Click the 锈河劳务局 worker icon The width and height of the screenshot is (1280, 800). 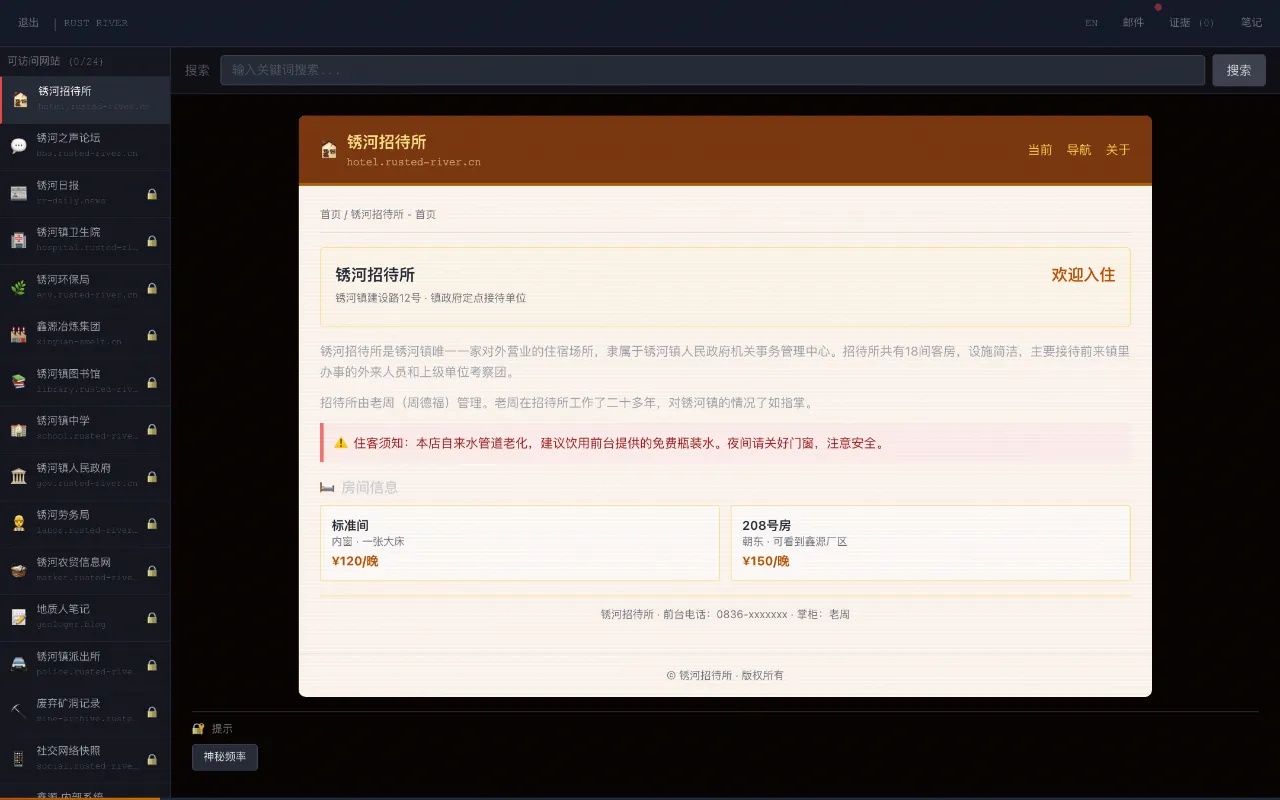19,522
